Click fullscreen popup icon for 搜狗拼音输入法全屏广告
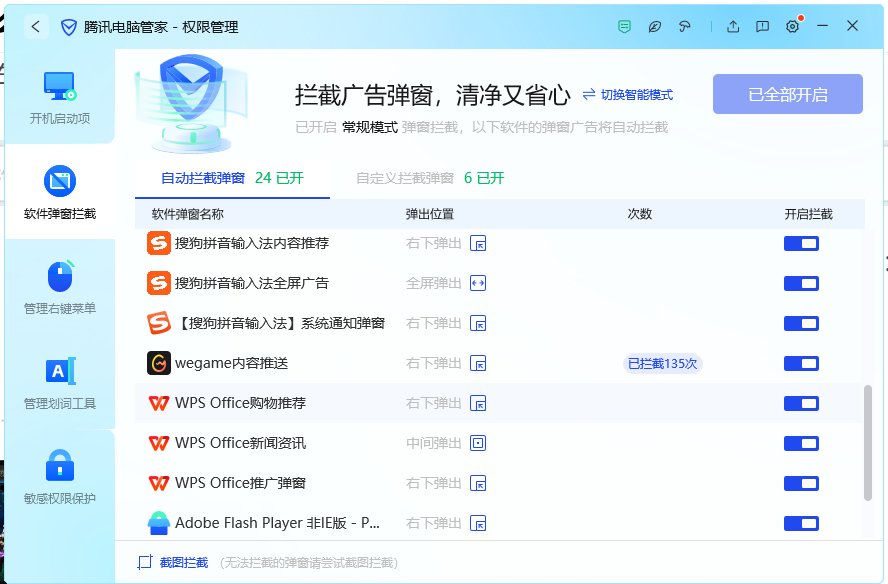The width and height of the screenshot is (888, 584). tap(478, 283)
